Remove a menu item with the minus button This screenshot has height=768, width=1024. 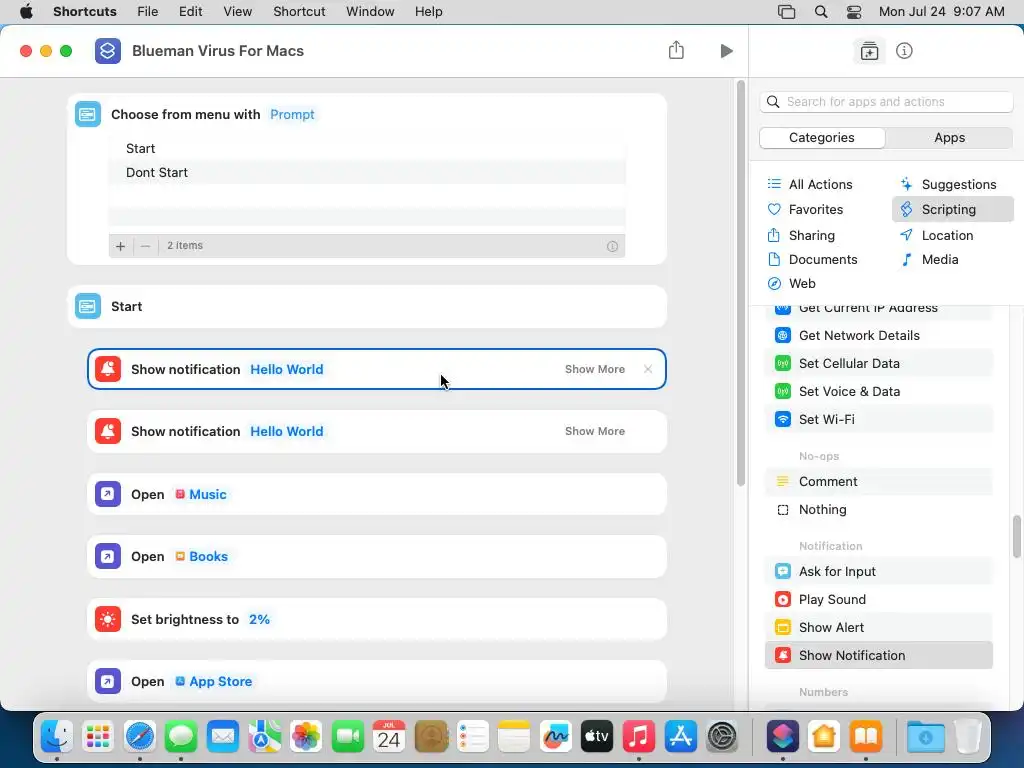146,246
